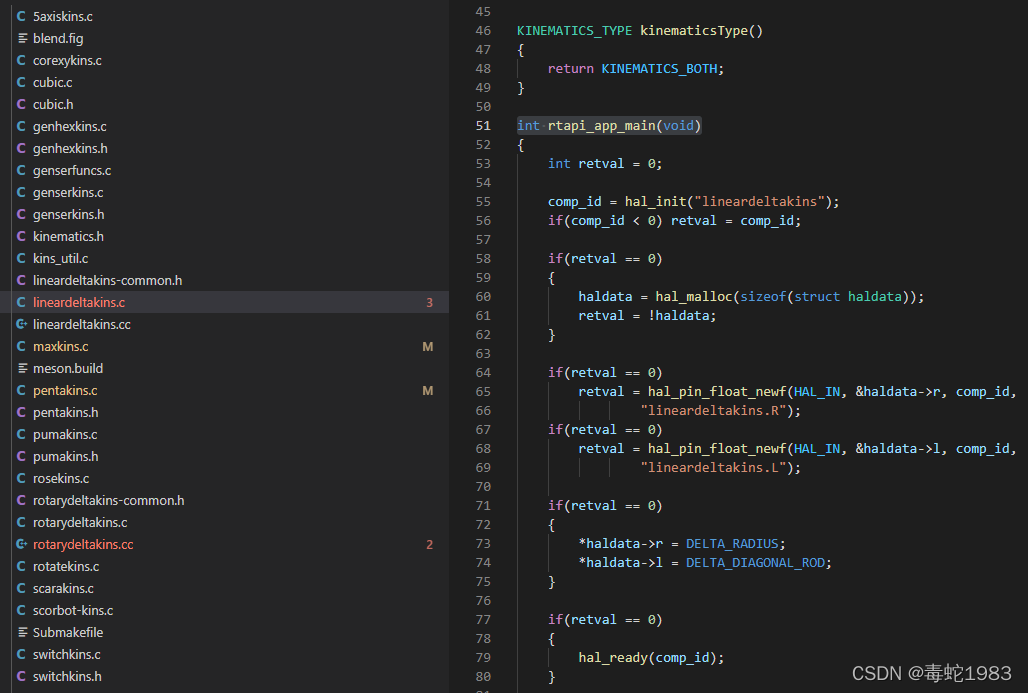Open genserkins.h header file
Image resolution: width=1028 pixels, height=693 pixels.
point(69,214)
